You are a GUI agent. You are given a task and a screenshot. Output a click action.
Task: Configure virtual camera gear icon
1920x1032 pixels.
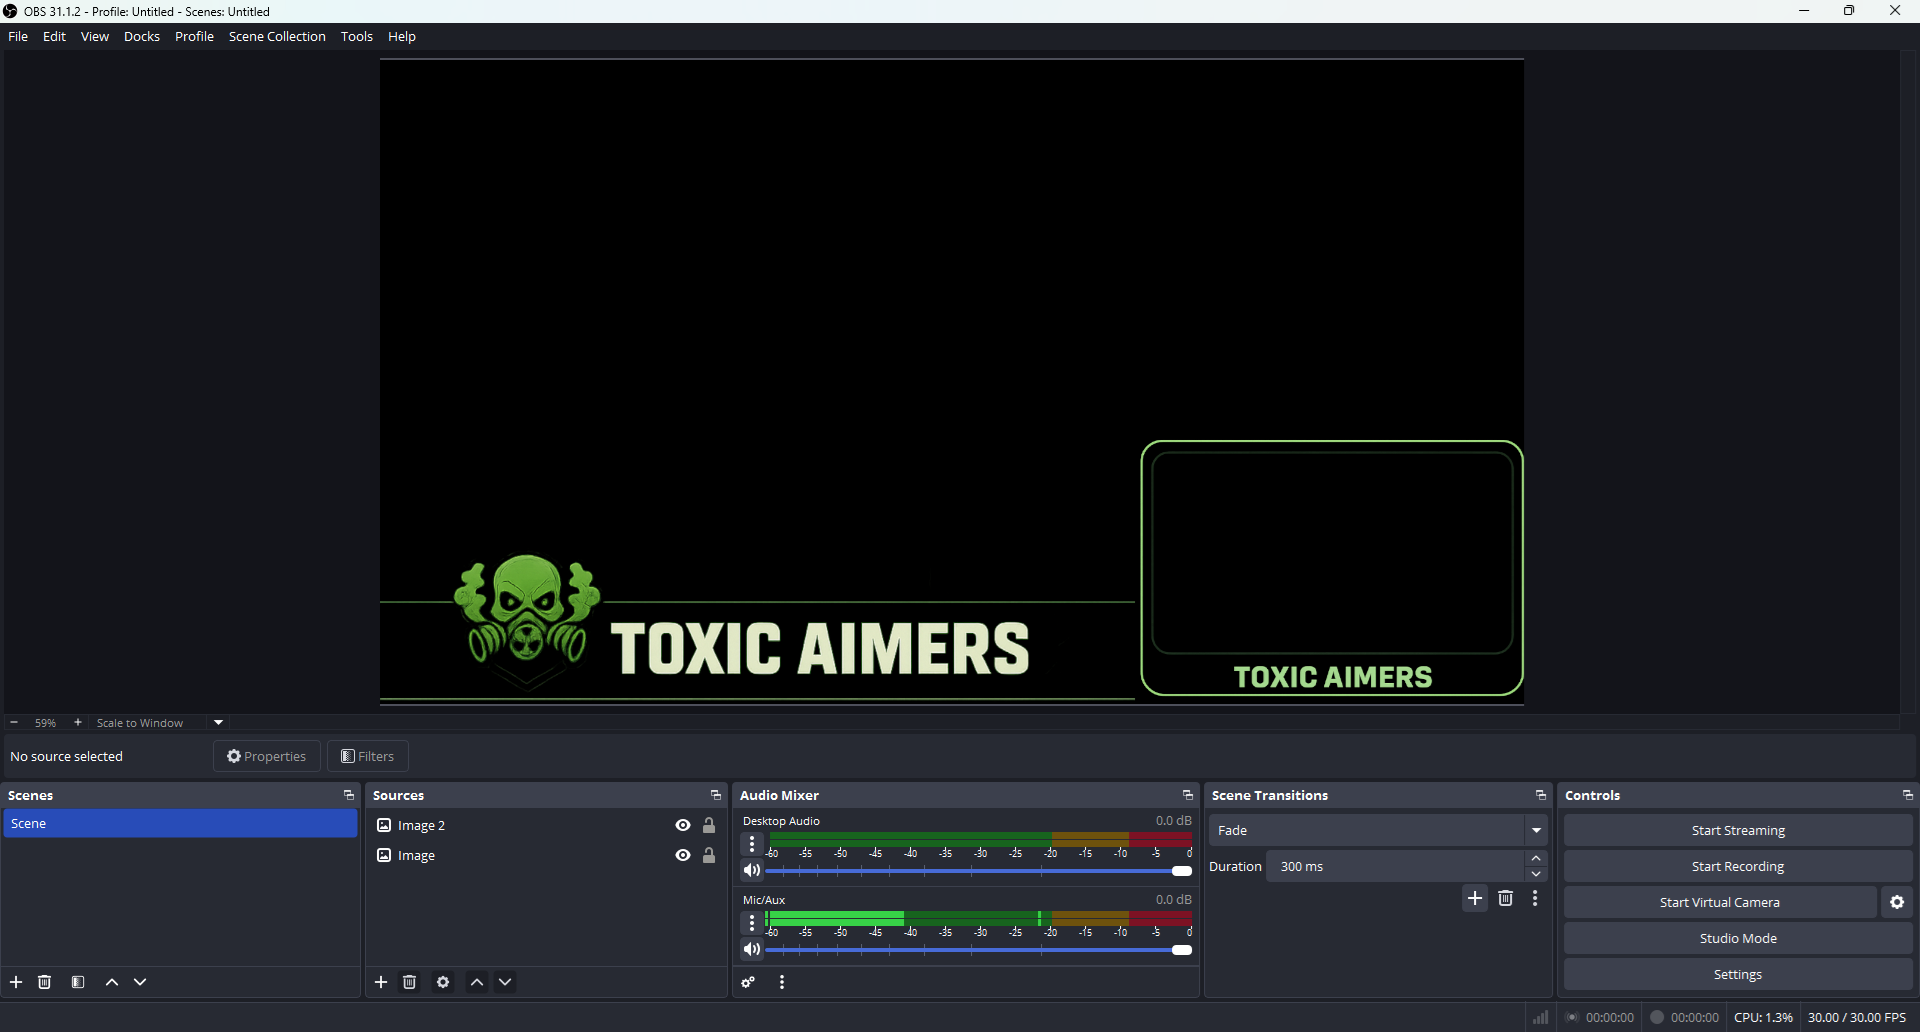(x=1897, y=902)
